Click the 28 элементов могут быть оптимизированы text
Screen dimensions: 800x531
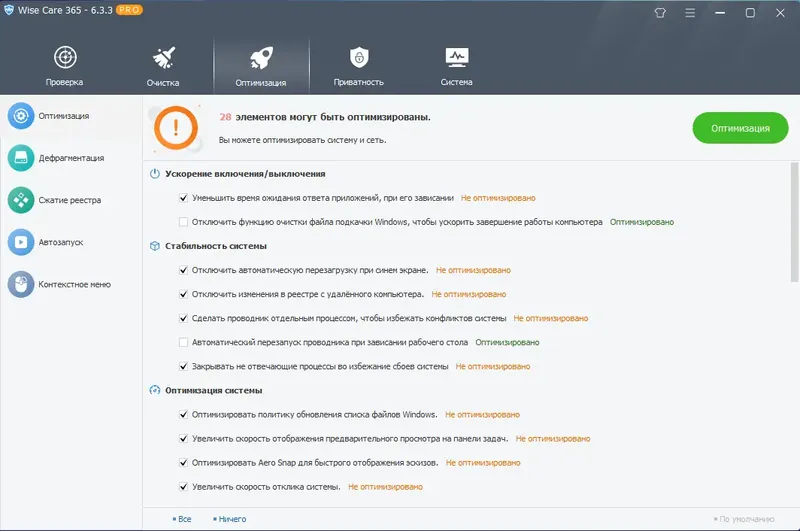(x=325, y=117)
